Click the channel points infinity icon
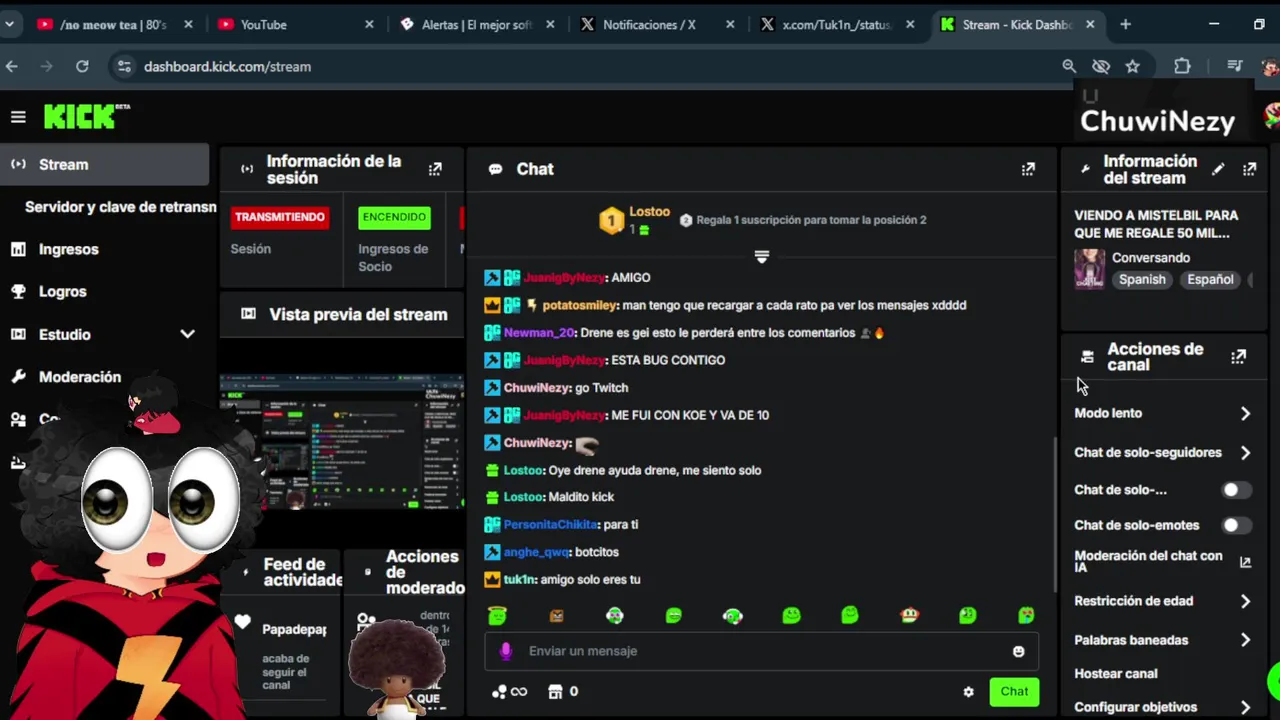1280x720 pixels. 509,691
